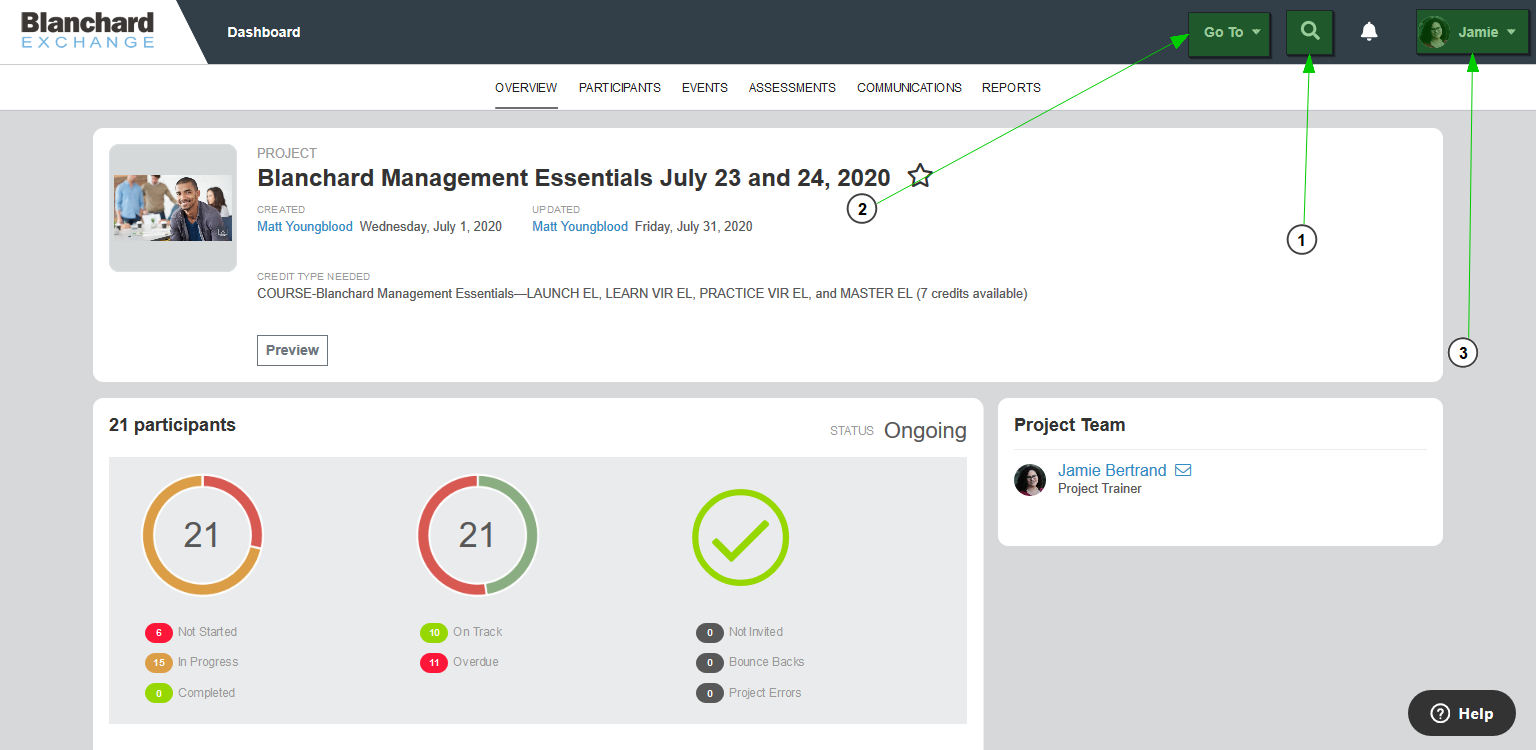The image size is (1539, 750).
Task: Click the Completed count badge
Action: (x=159, y=693)
